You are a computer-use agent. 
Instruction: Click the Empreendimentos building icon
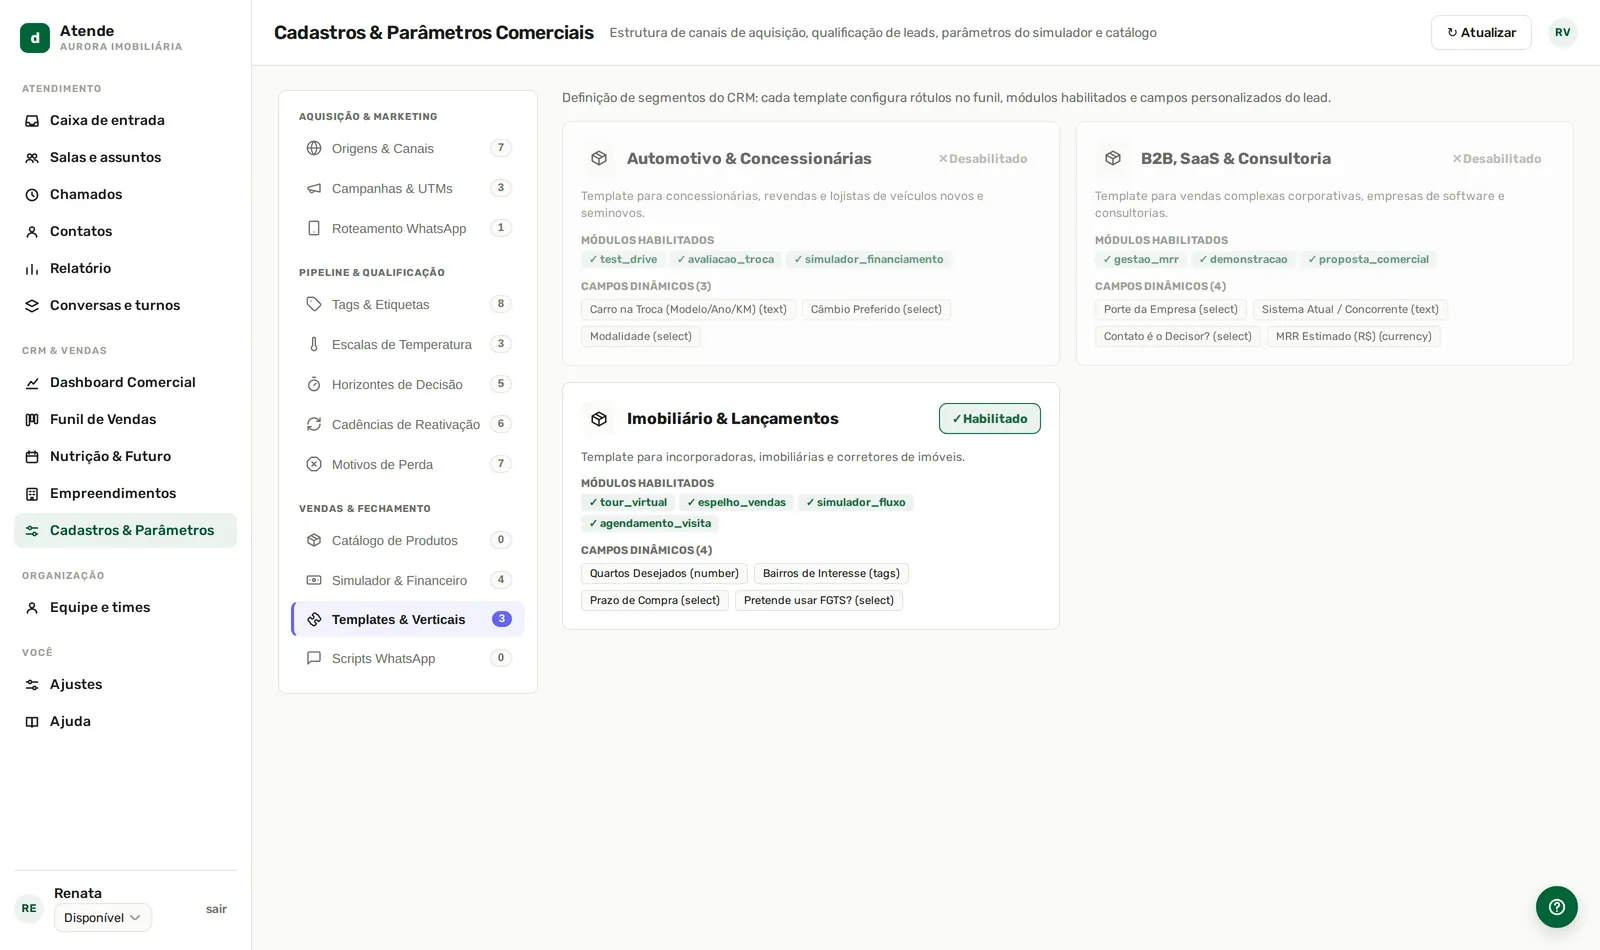click(32, 494)
